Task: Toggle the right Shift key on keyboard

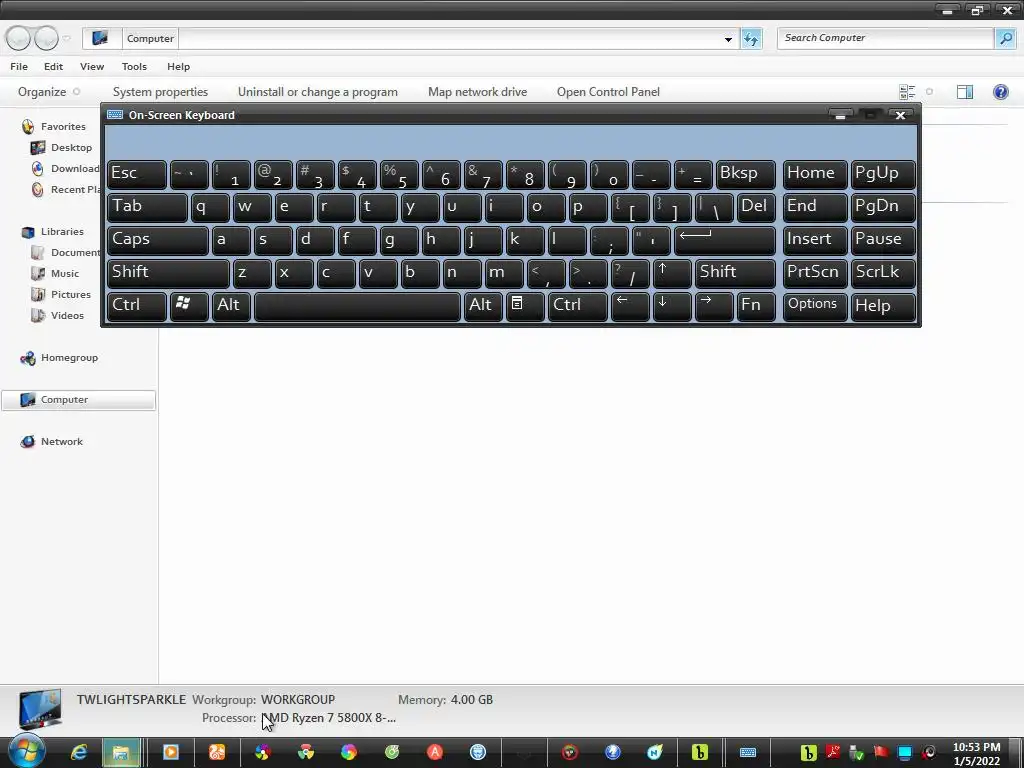Action: pyautogui.click(x=735, y=273)
